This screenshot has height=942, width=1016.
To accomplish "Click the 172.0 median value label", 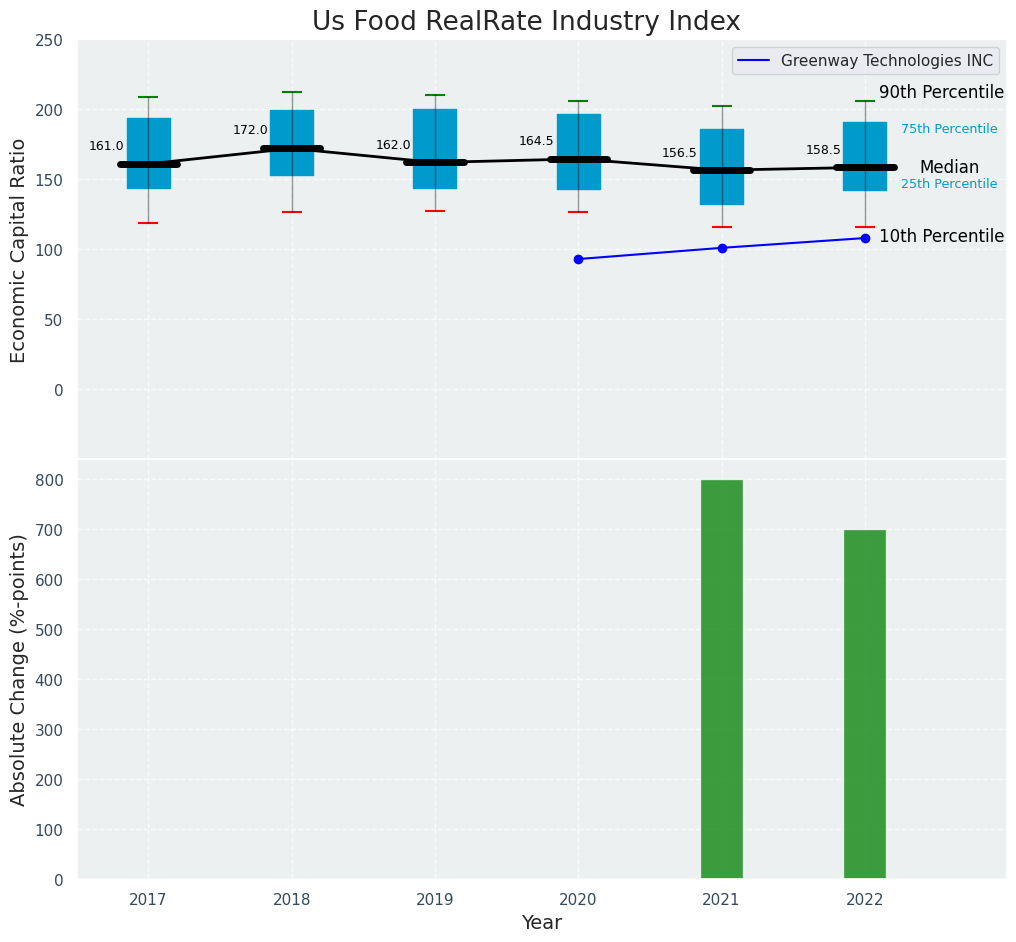I will 250,130.
